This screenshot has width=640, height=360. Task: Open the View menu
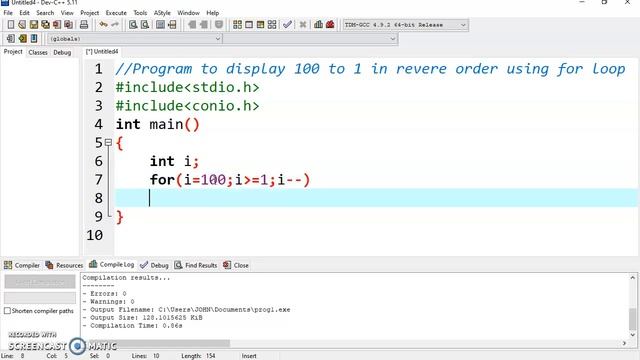[67, 13]
